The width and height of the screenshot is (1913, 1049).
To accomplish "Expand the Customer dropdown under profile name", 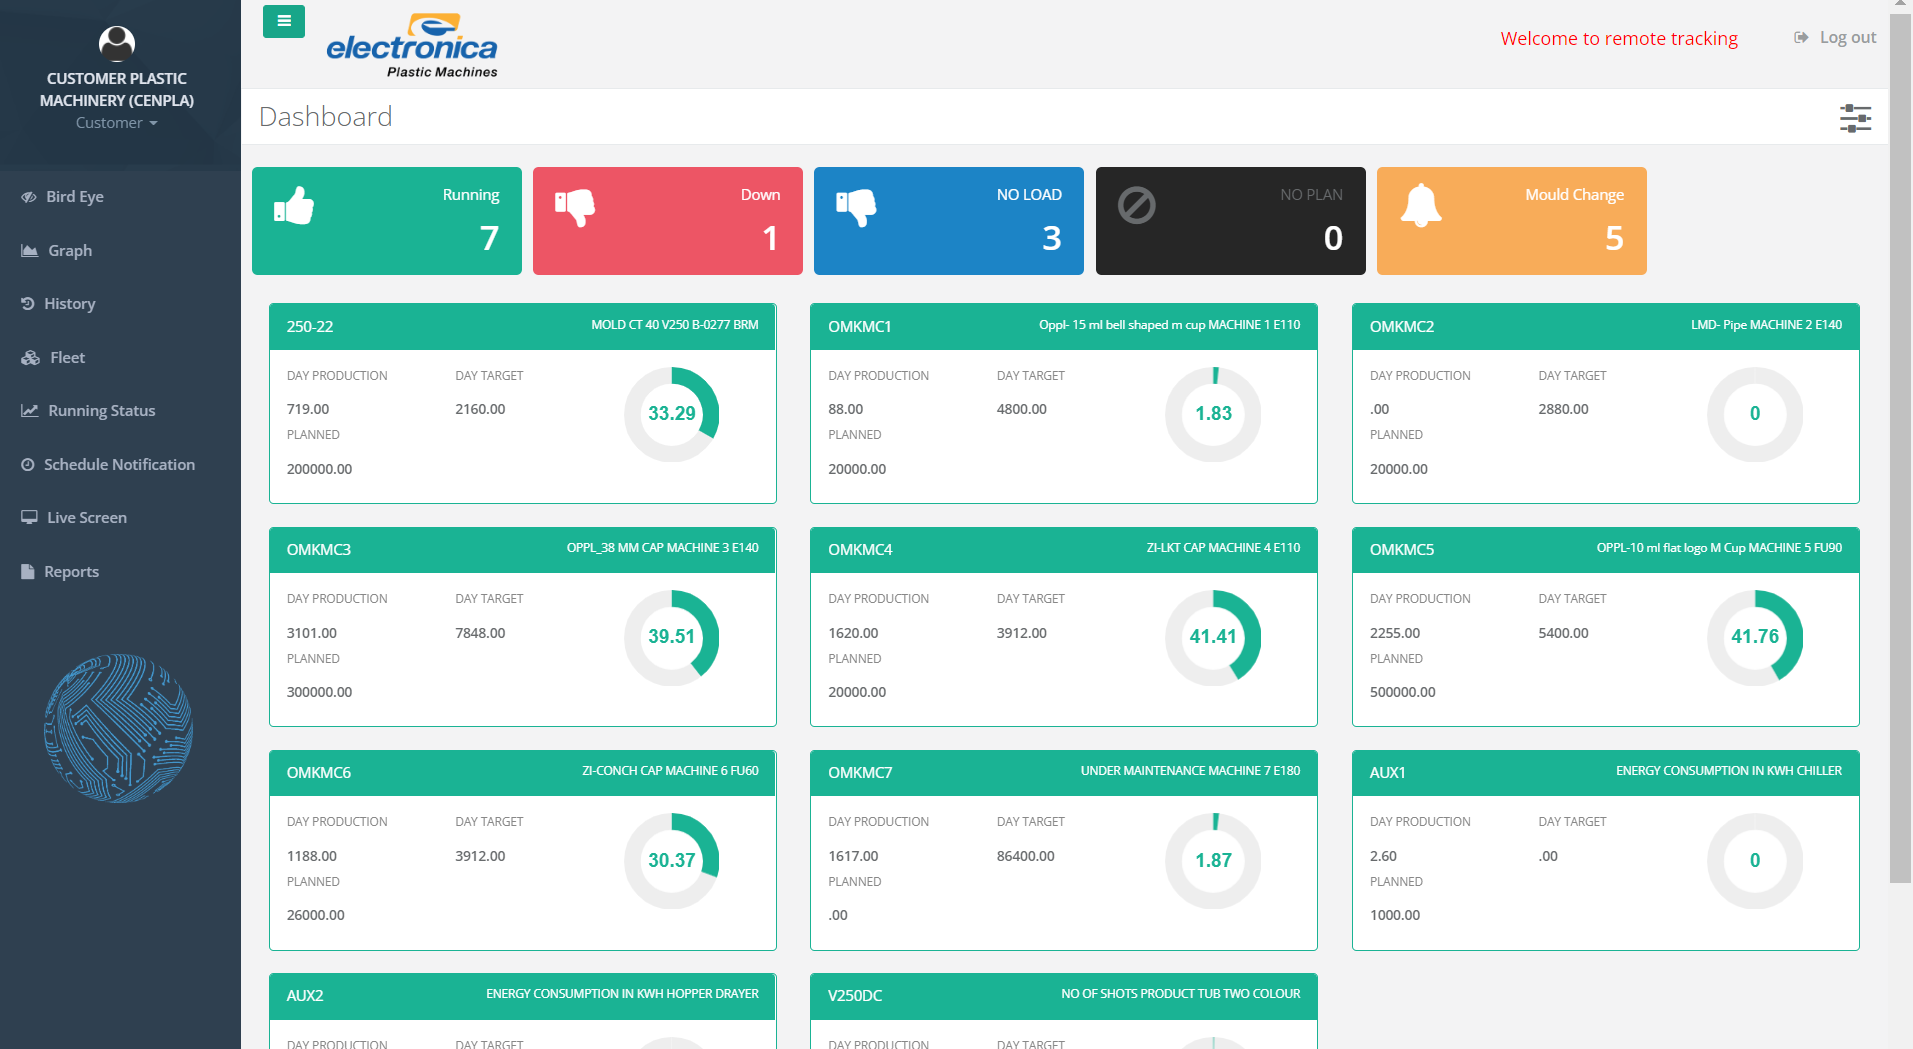I will 117,123.
